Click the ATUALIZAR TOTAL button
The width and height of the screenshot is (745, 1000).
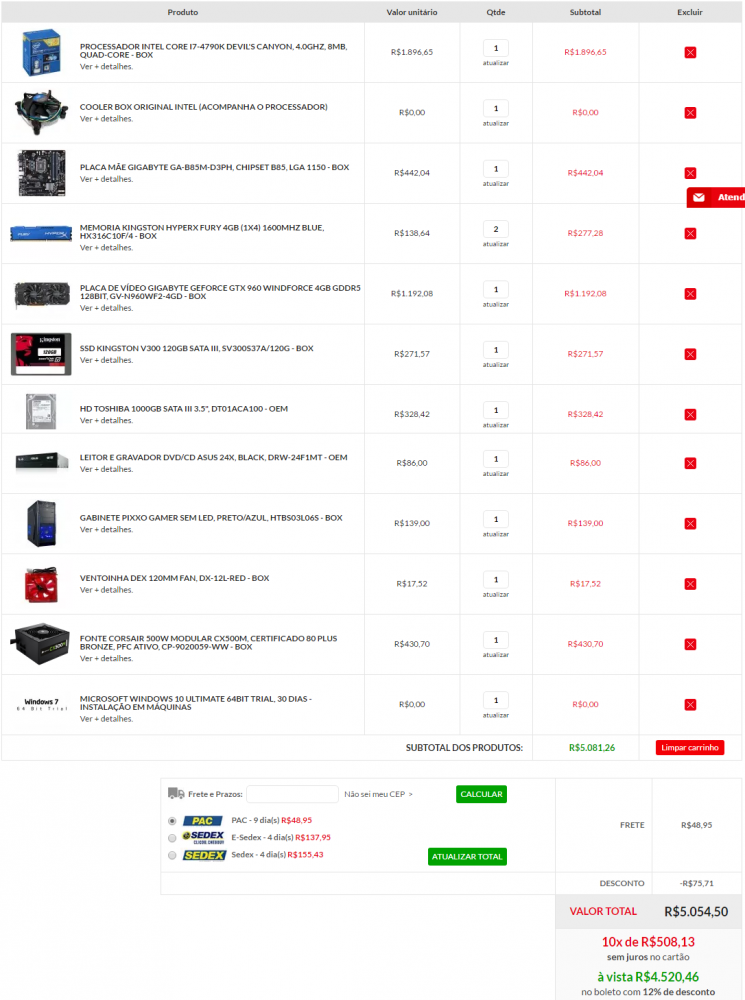[467, 857]
